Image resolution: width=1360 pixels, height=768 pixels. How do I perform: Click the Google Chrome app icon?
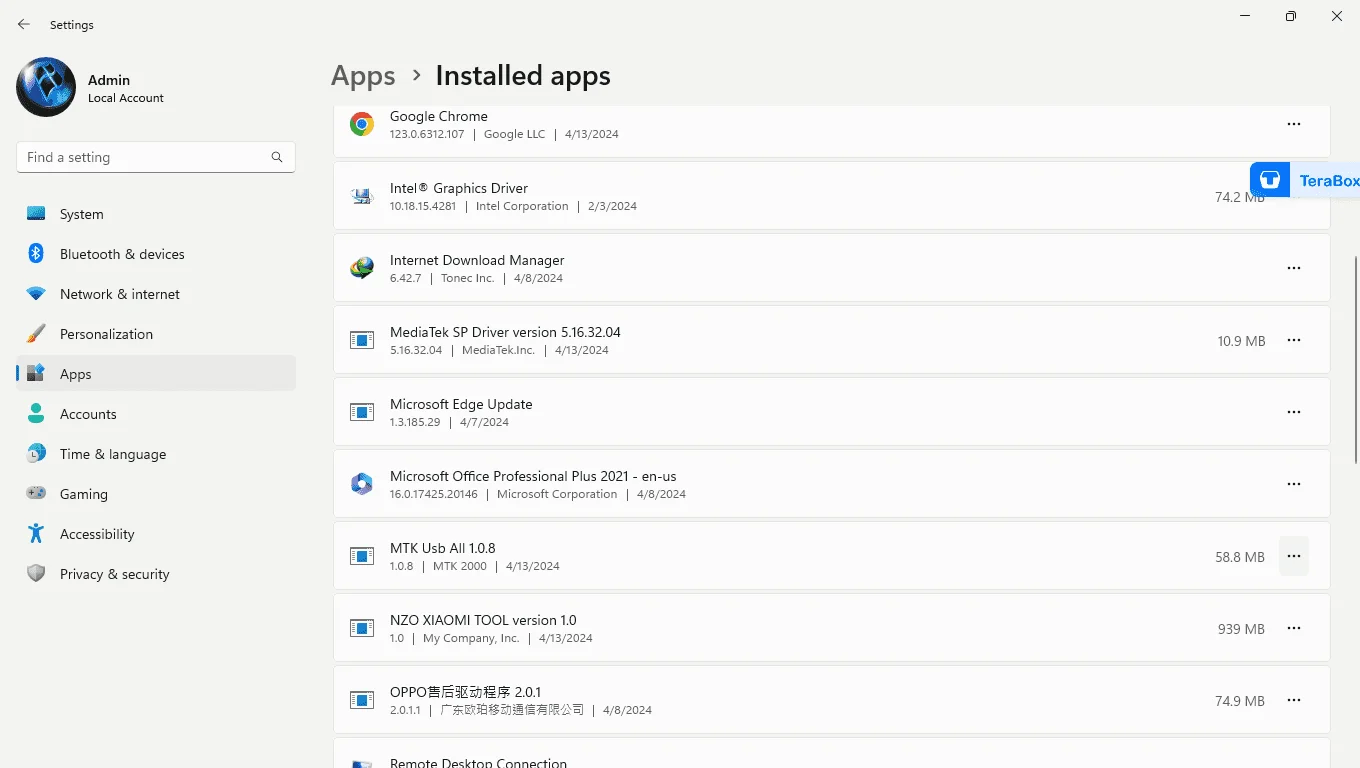(x=362, y=124)
